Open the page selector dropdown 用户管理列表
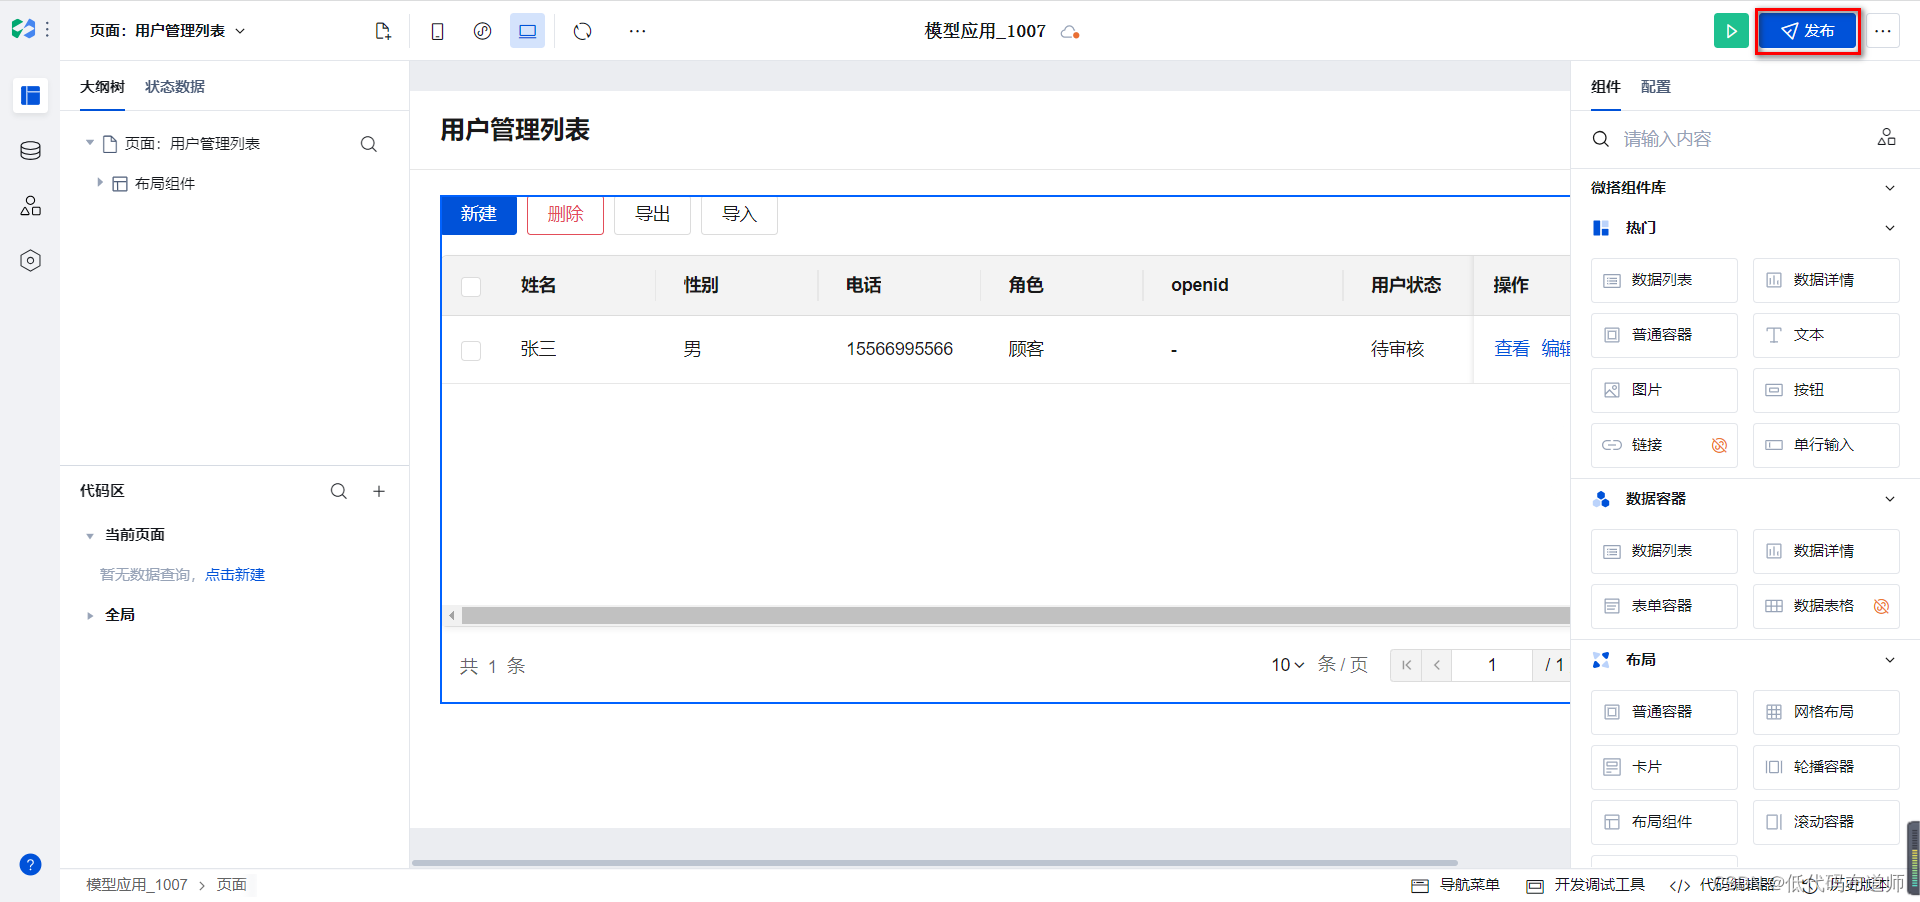Image resolution: width=1920 pixels, height=902 pixels. pyautogui.click(x=167, y=31)
